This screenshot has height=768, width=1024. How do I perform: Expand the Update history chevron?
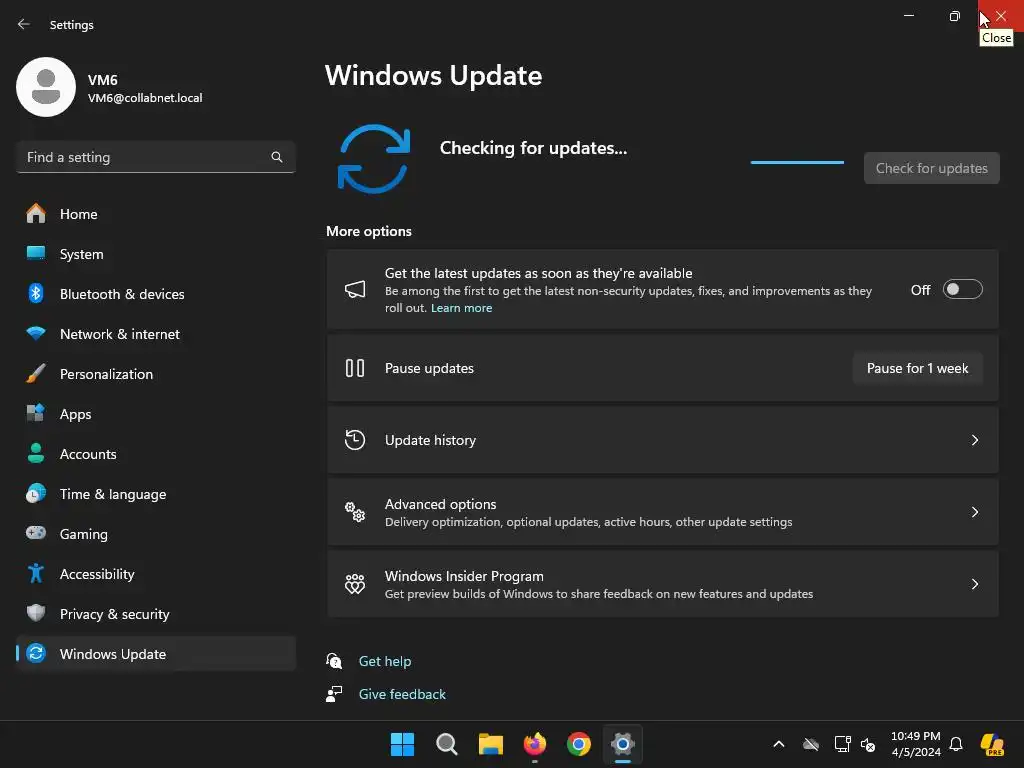pyautogui.click(x=974, y=440)
